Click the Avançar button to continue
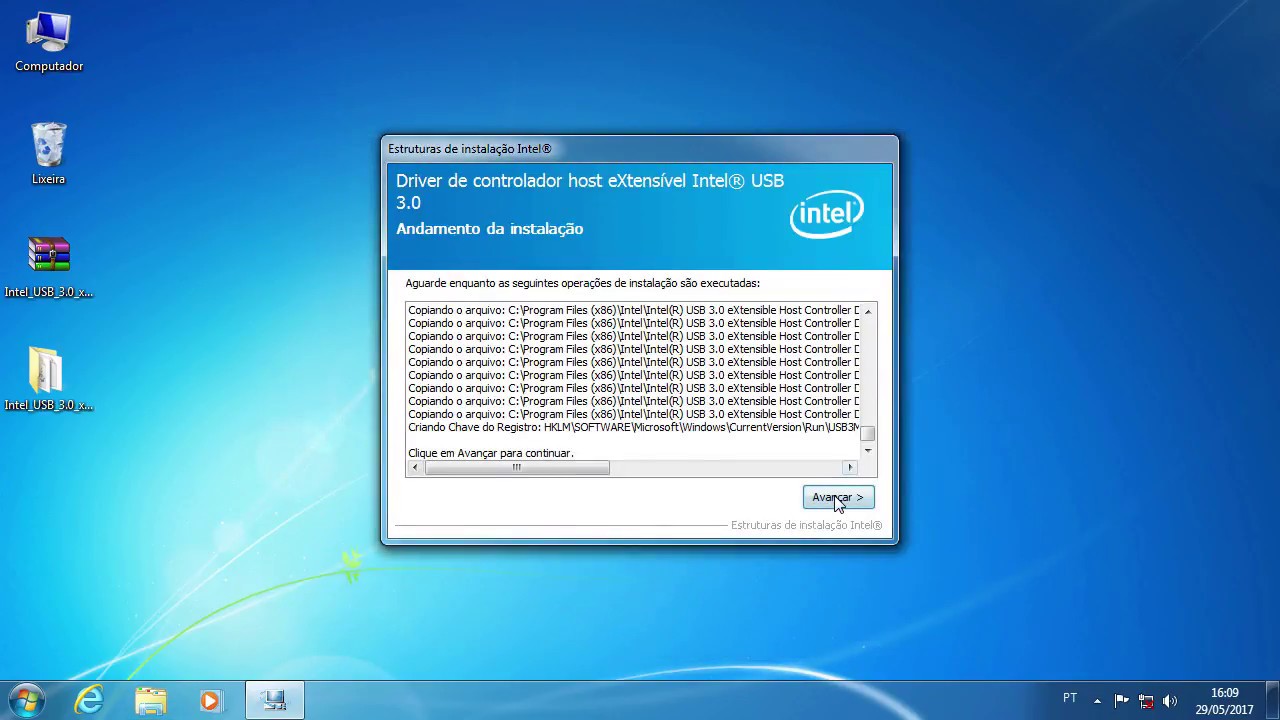This screenshot has width=1280, height=720. coord(838,497)
